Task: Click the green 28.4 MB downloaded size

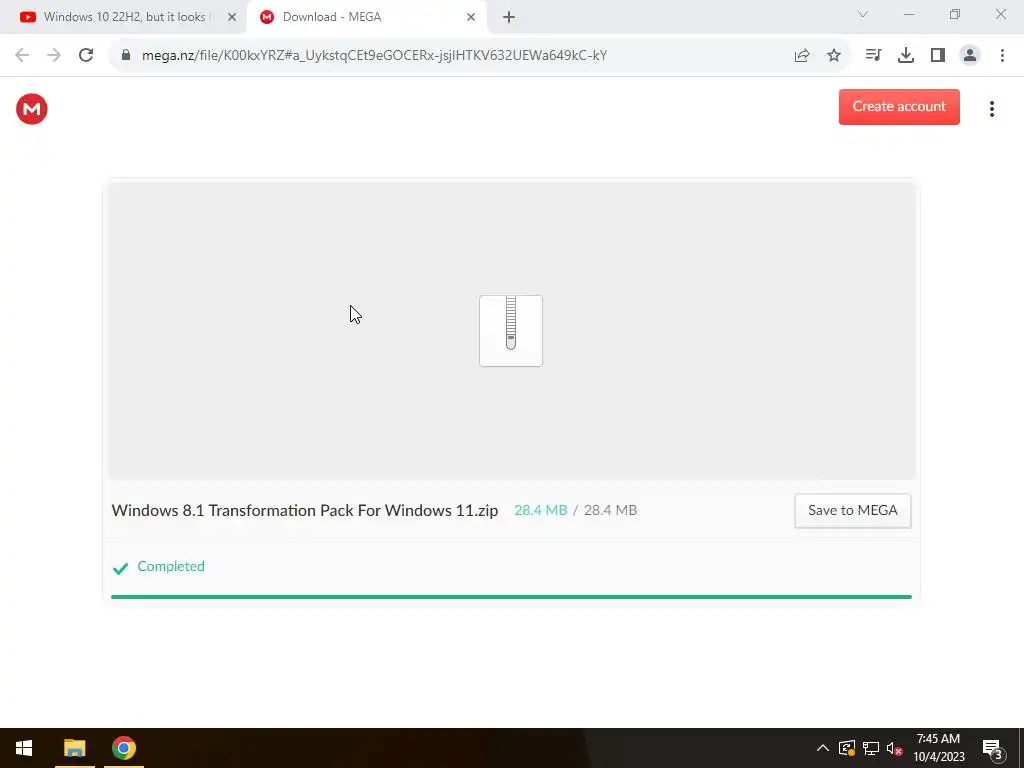Action: (x=540, y=510)
